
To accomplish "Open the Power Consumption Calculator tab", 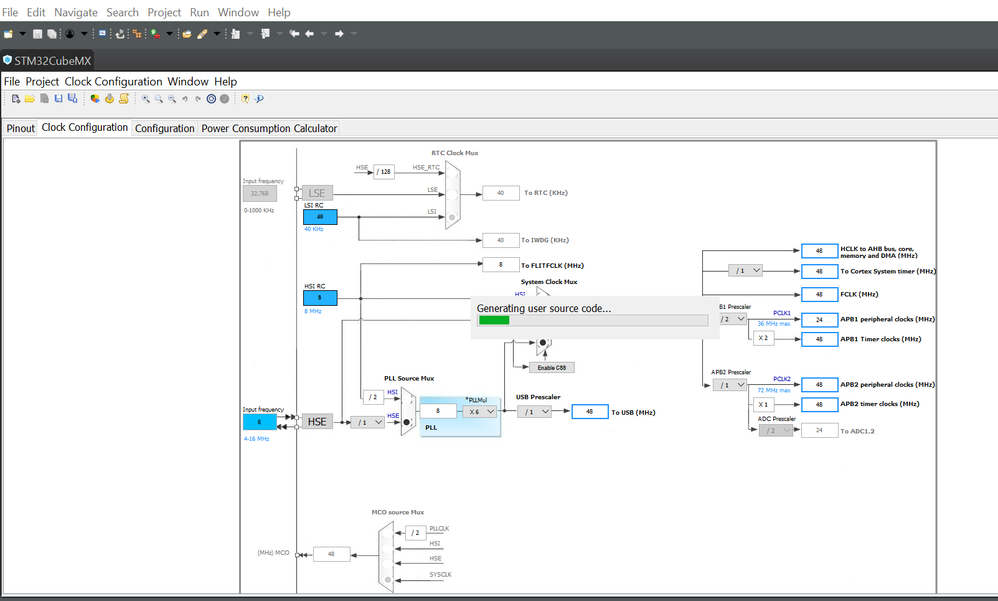I will click(269, 128).
